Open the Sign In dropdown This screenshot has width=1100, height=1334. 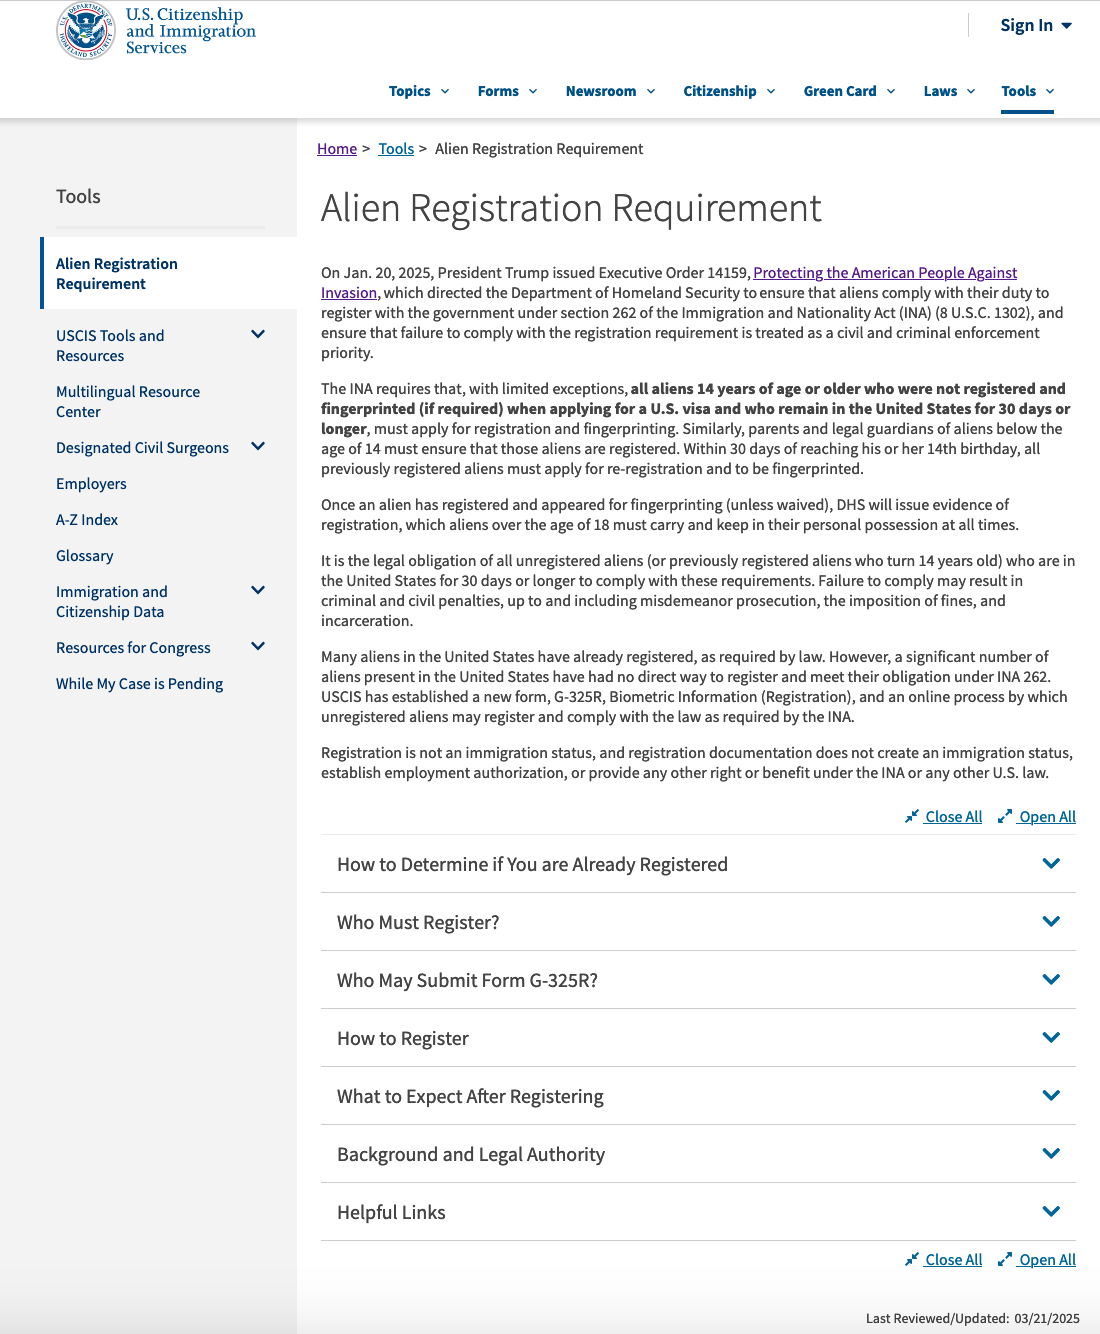(1035, 26)
